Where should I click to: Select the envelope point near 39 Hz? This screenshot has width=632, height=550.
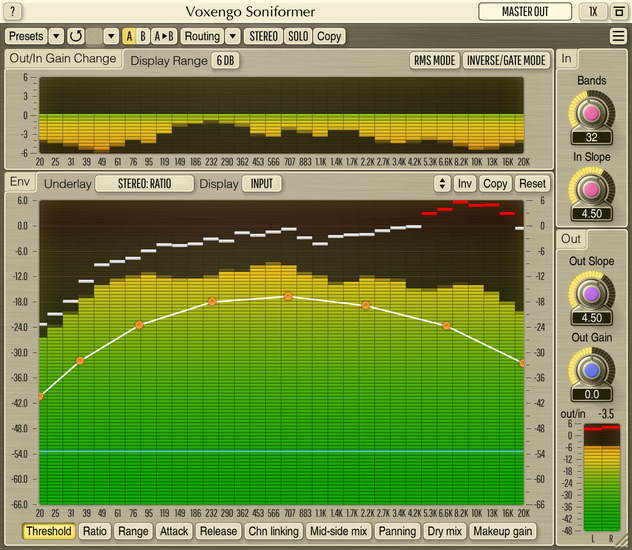80,361
